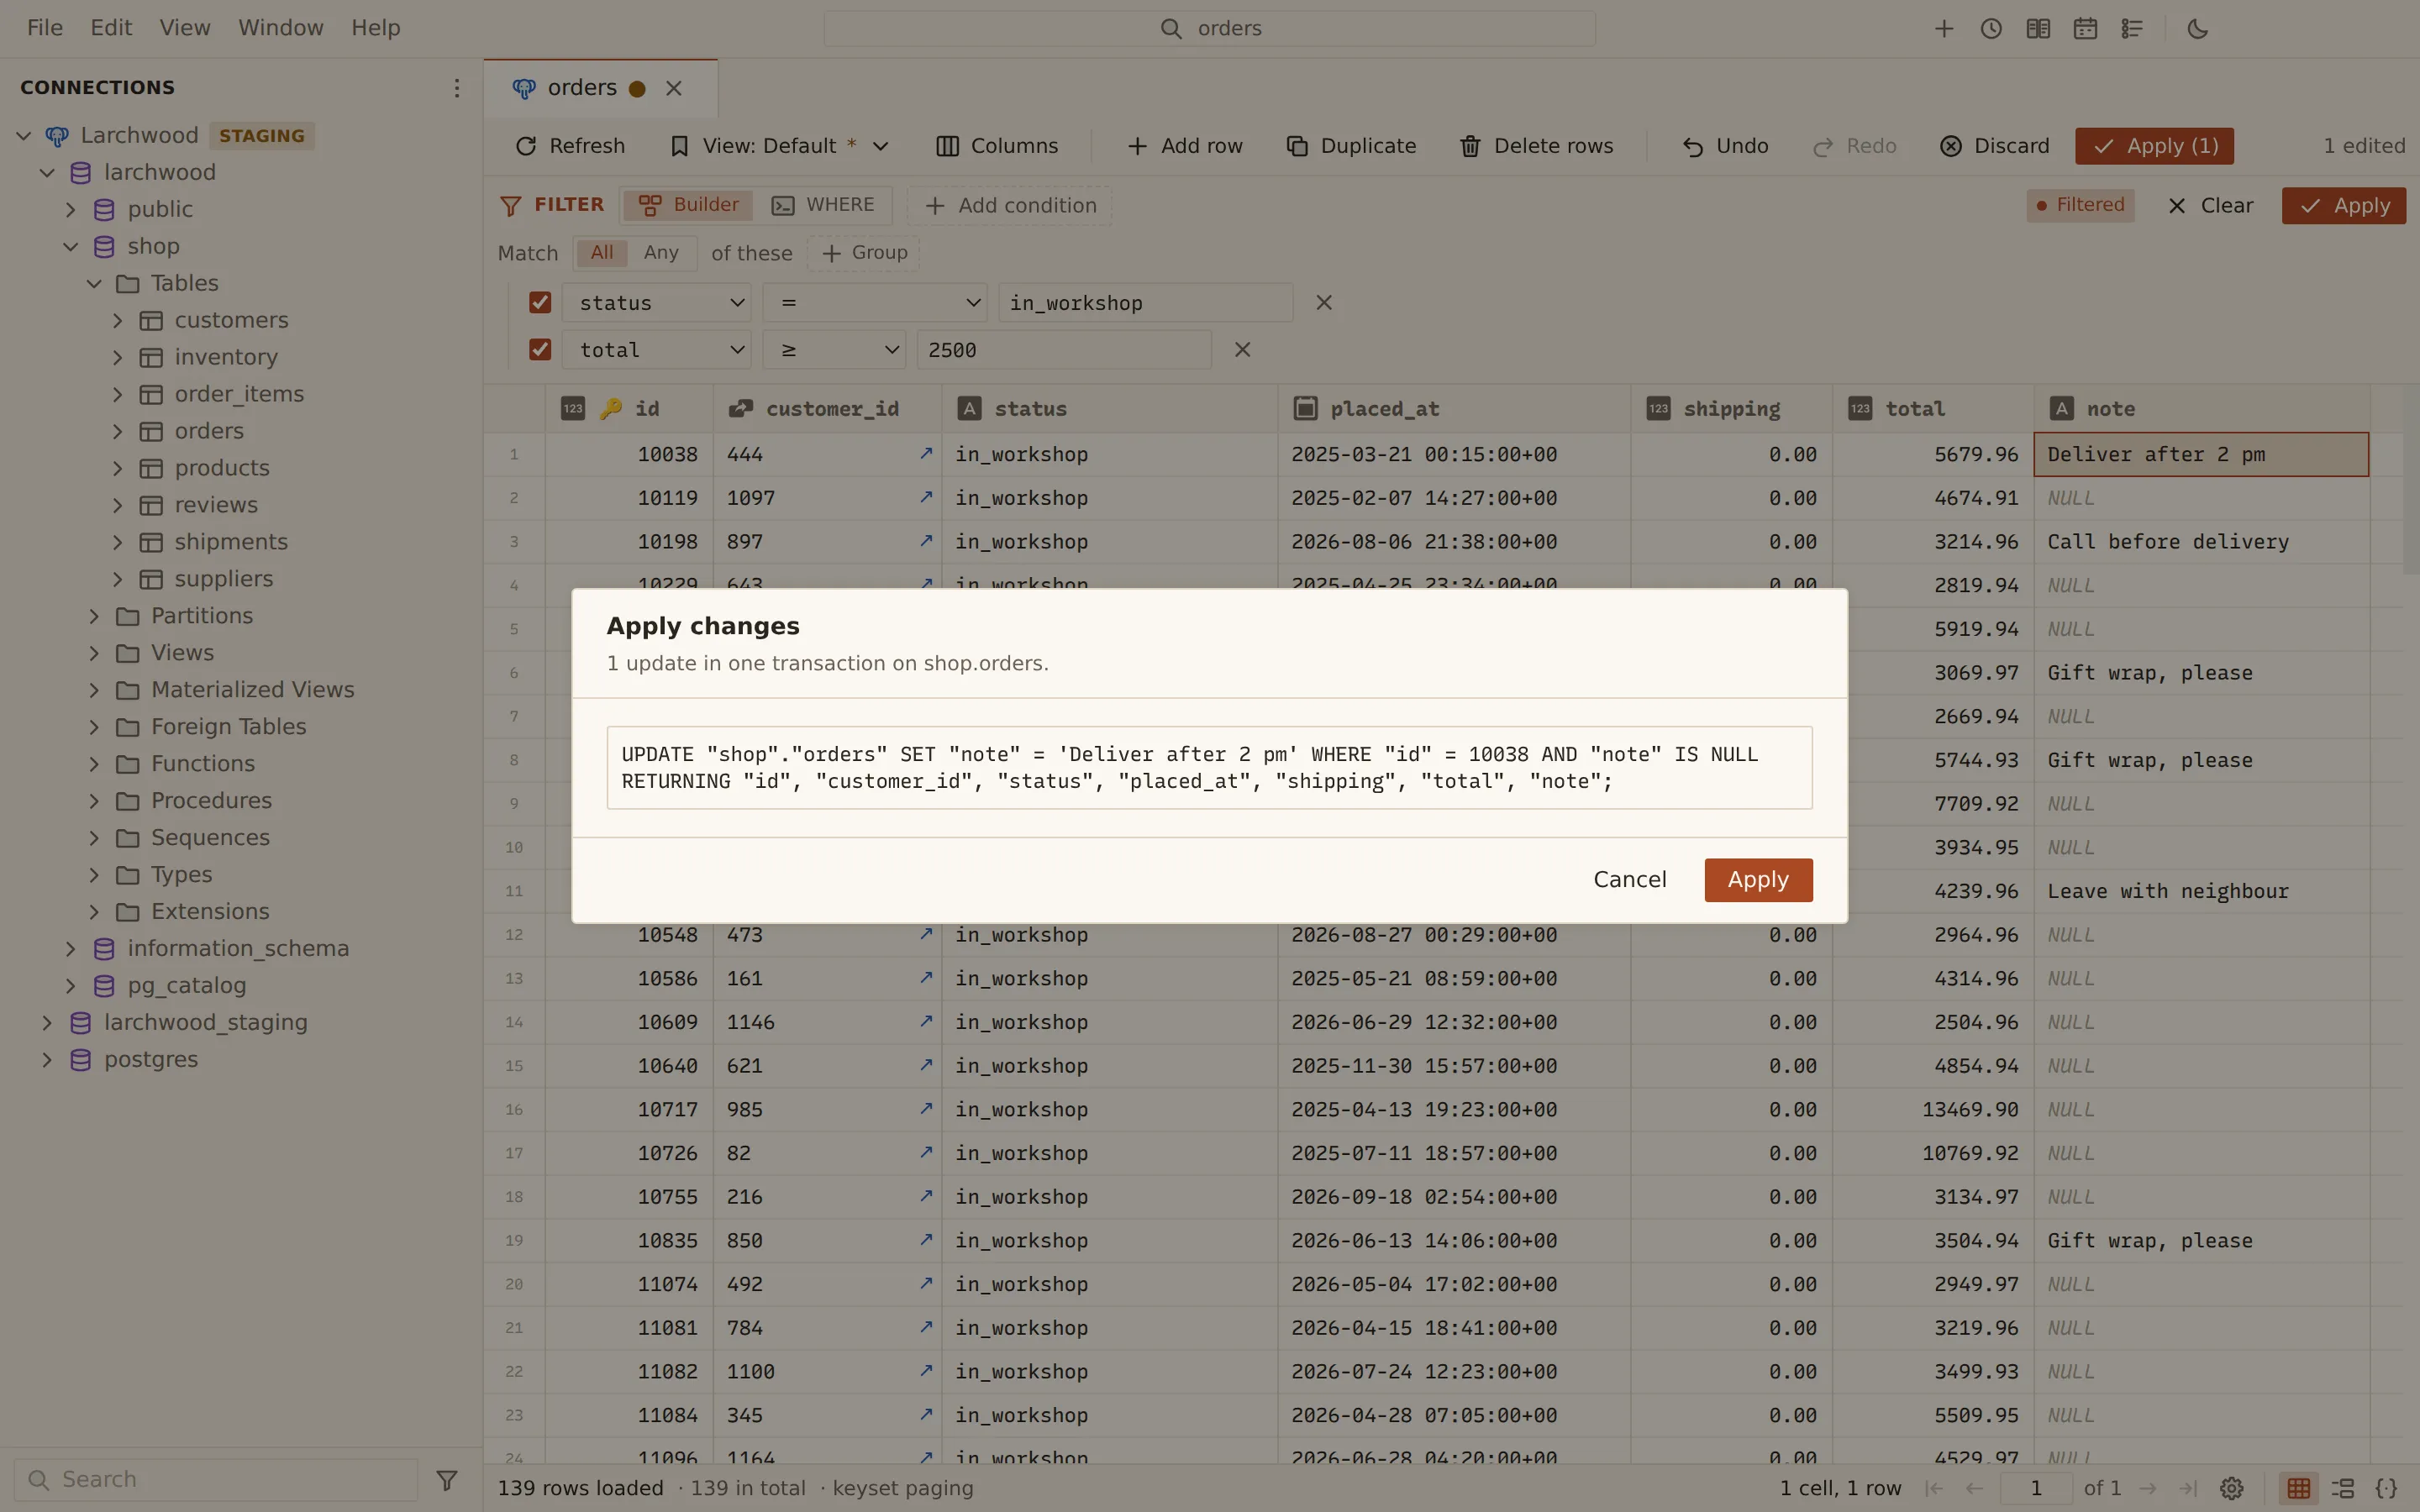This screenshot has width=2420, height=1512.
Task: Select the All match toggle
Action: tap(602, 253)
